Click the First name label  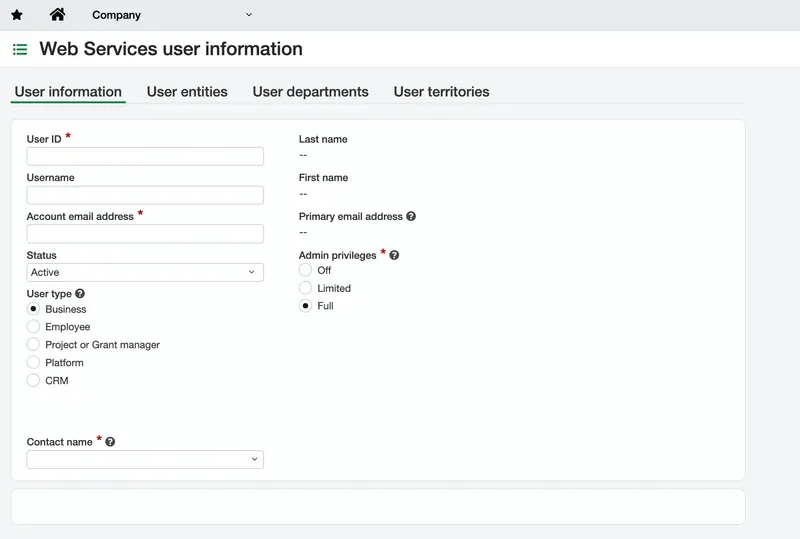coord(323,178)
